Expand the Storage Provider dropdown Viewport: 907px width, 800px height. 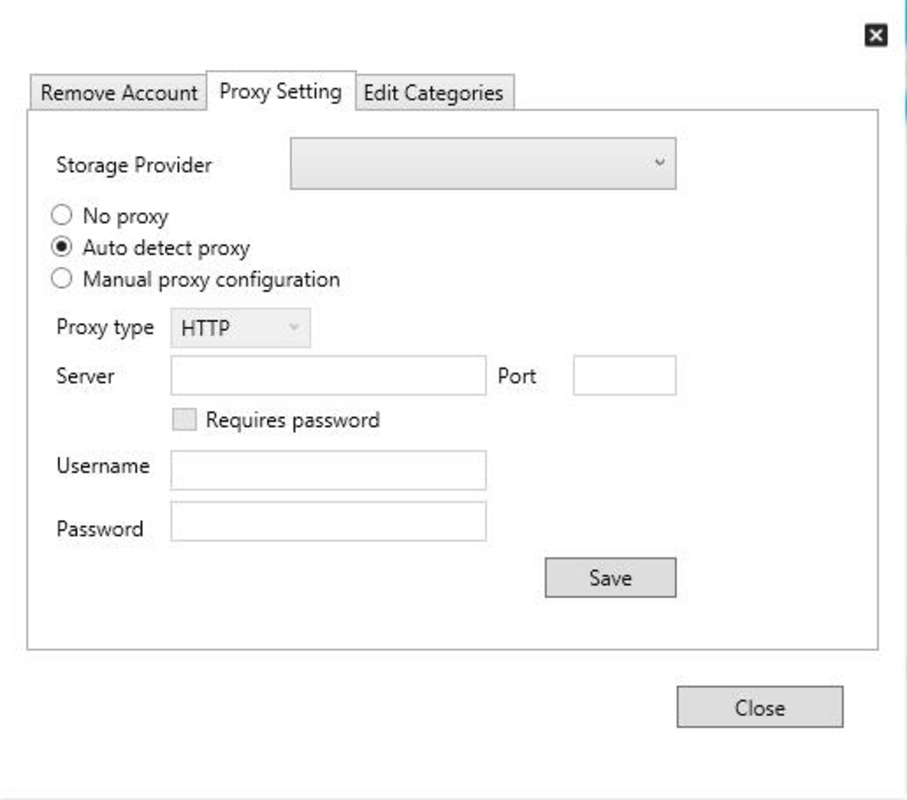(482, 163)
